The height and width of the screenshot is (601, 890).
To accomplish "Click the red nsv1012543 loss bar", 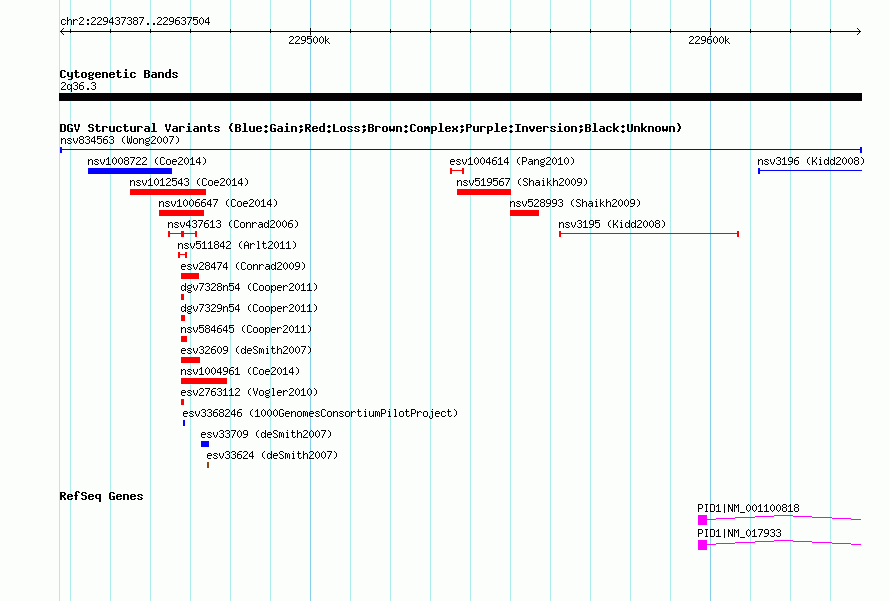I will 168,192.
